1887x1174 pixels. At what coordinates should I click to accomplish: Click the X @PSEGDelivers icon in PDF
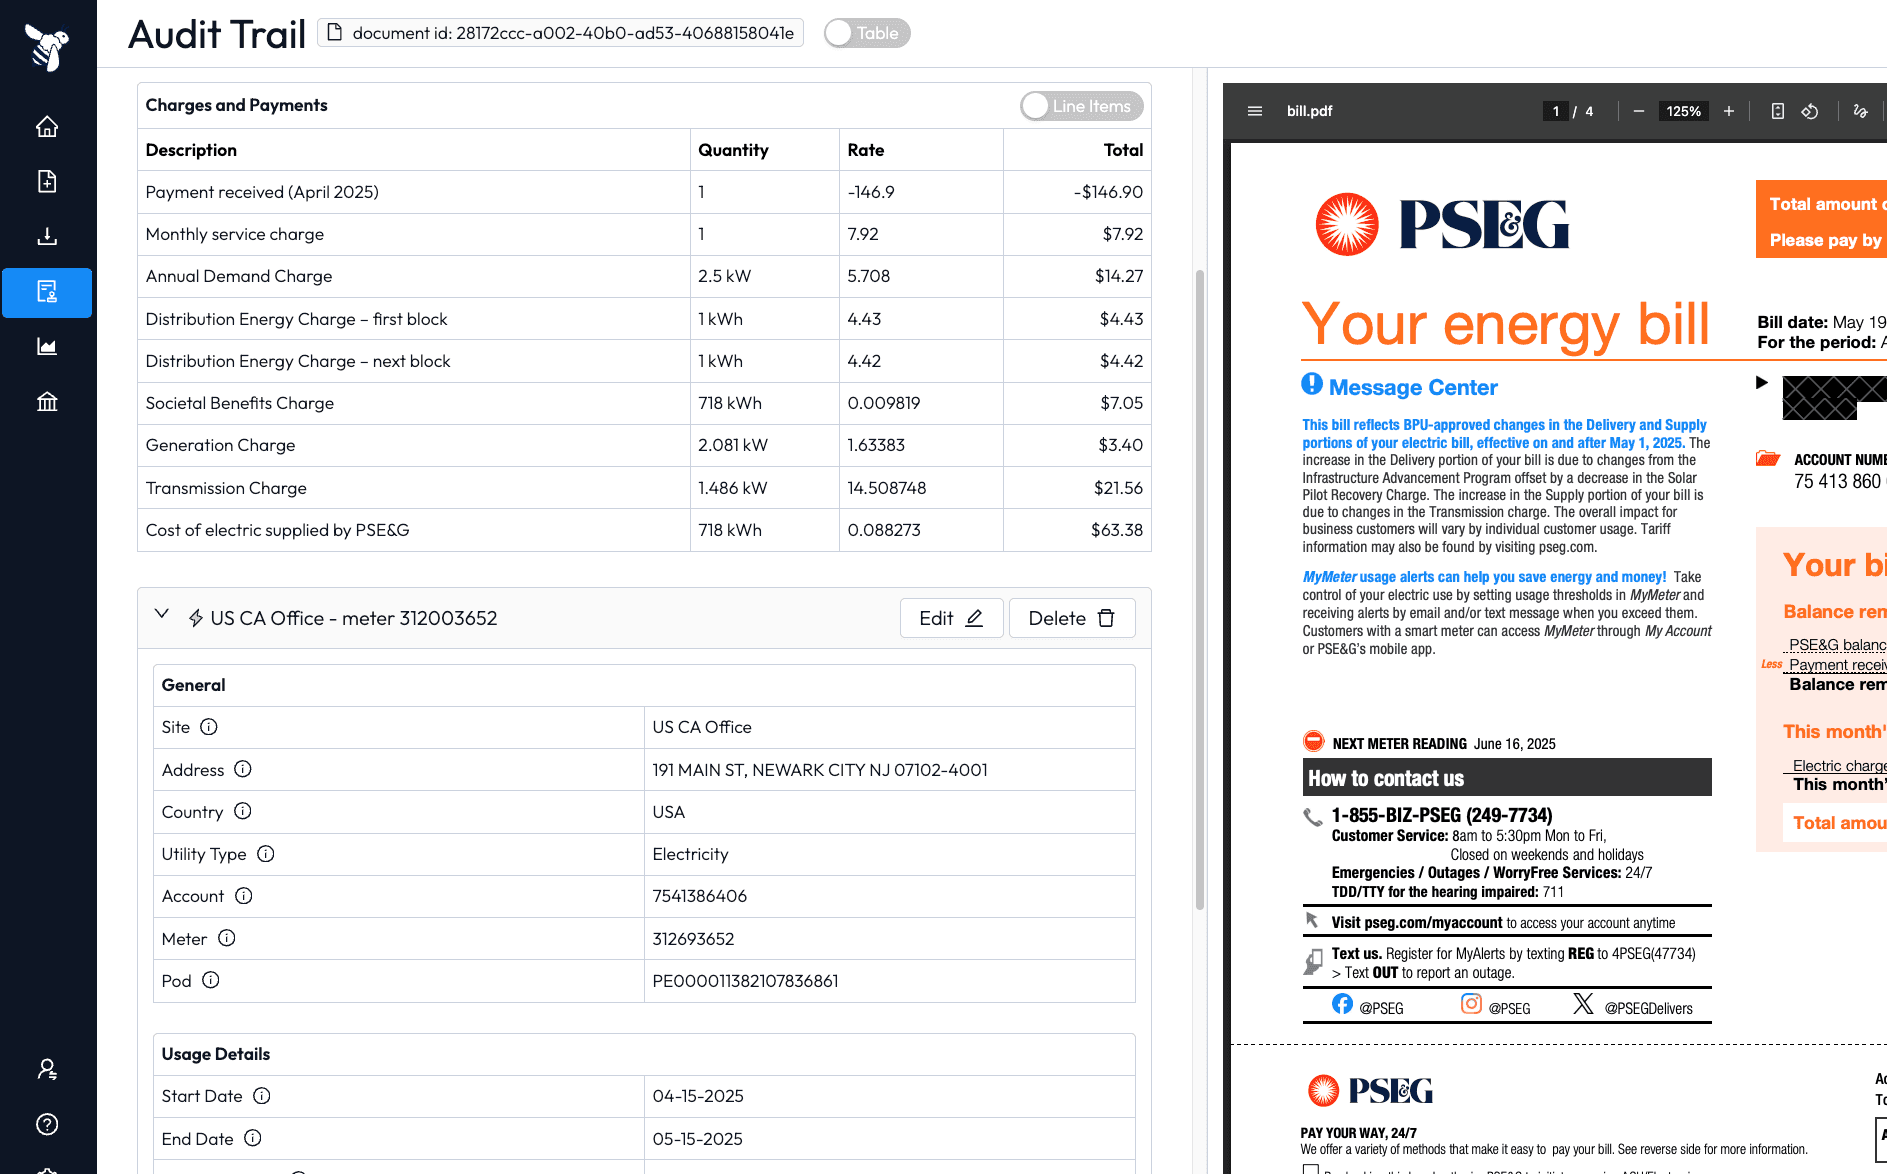click(1583, 1004)
